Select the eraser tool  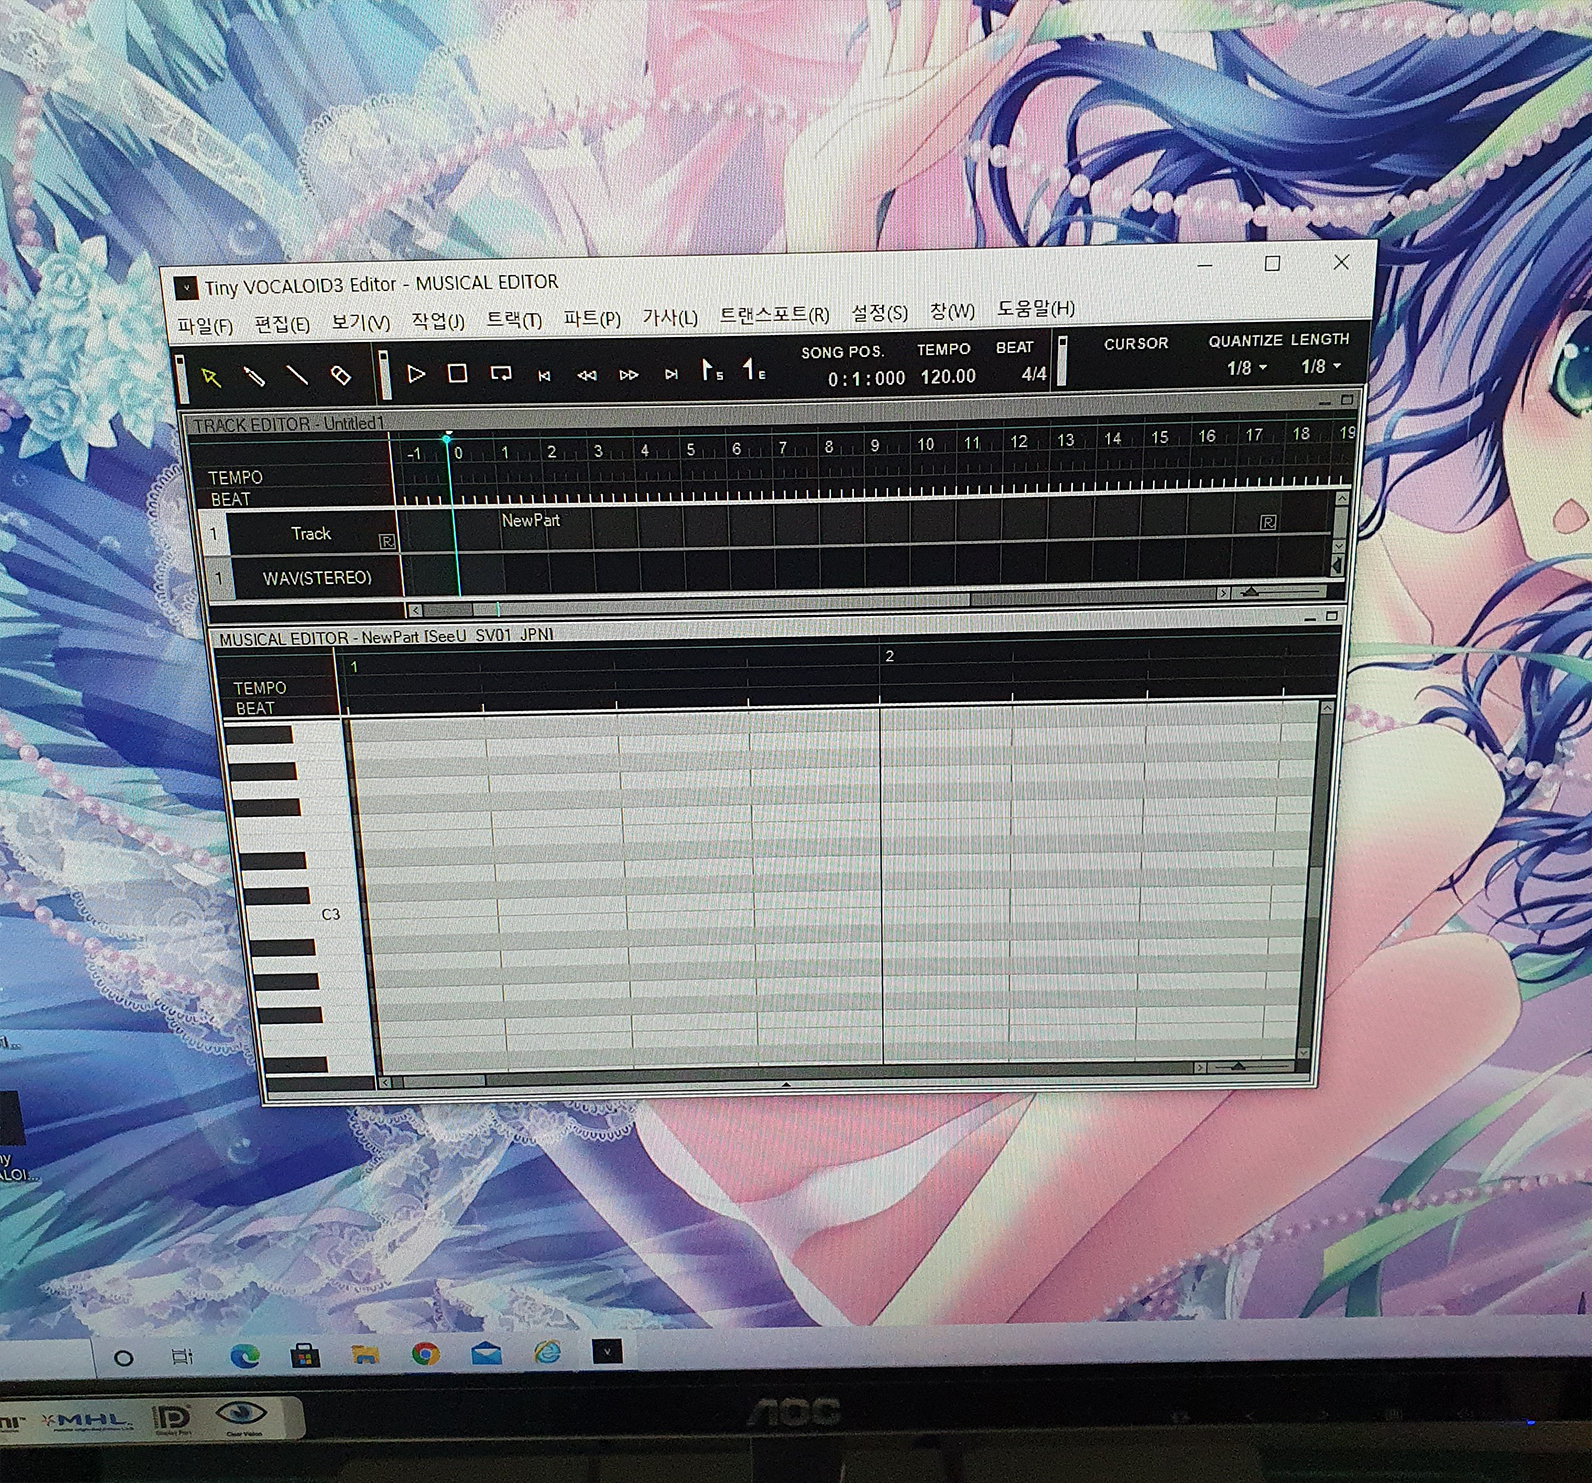pyautogui.click(x=340, y=376)
